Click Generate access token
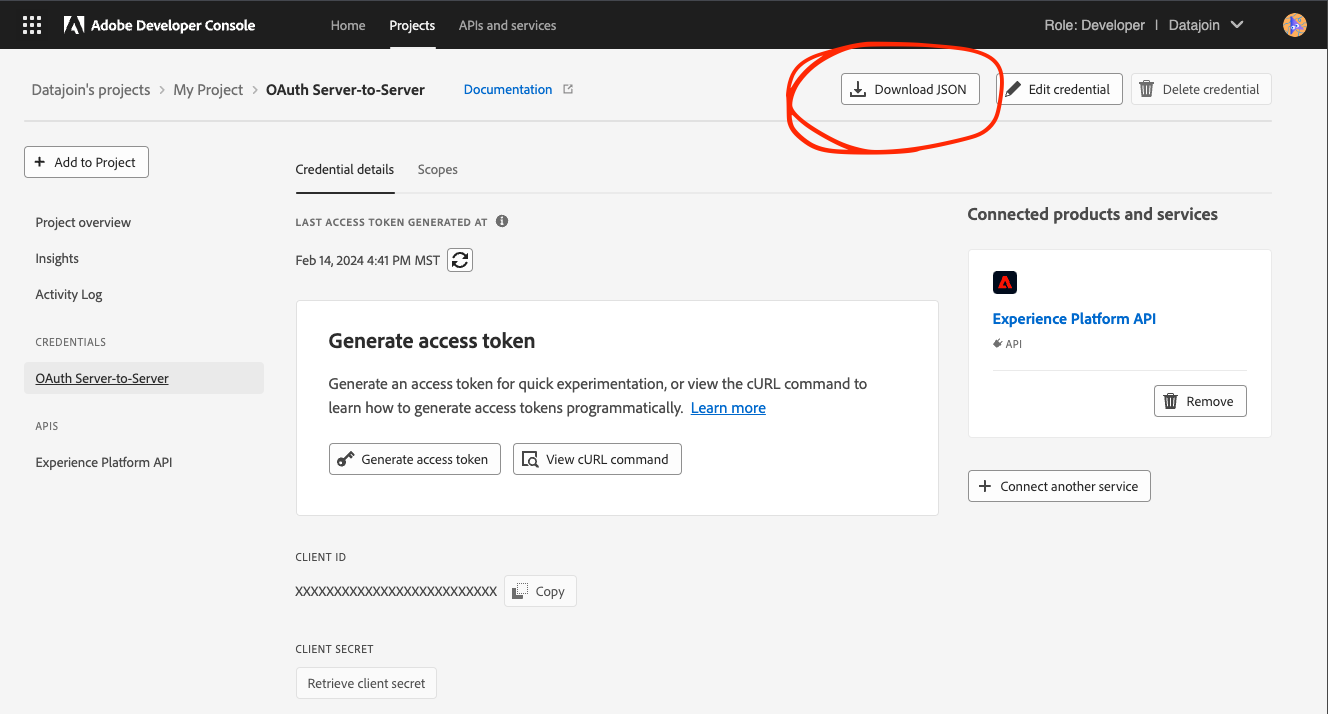The image size is (1328, 714). (414, 459)
